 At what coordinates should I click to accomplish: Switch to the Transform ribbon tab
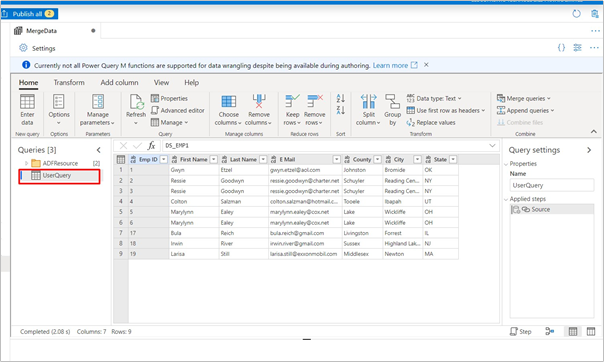pyautogui.click(x=69, y=82)
